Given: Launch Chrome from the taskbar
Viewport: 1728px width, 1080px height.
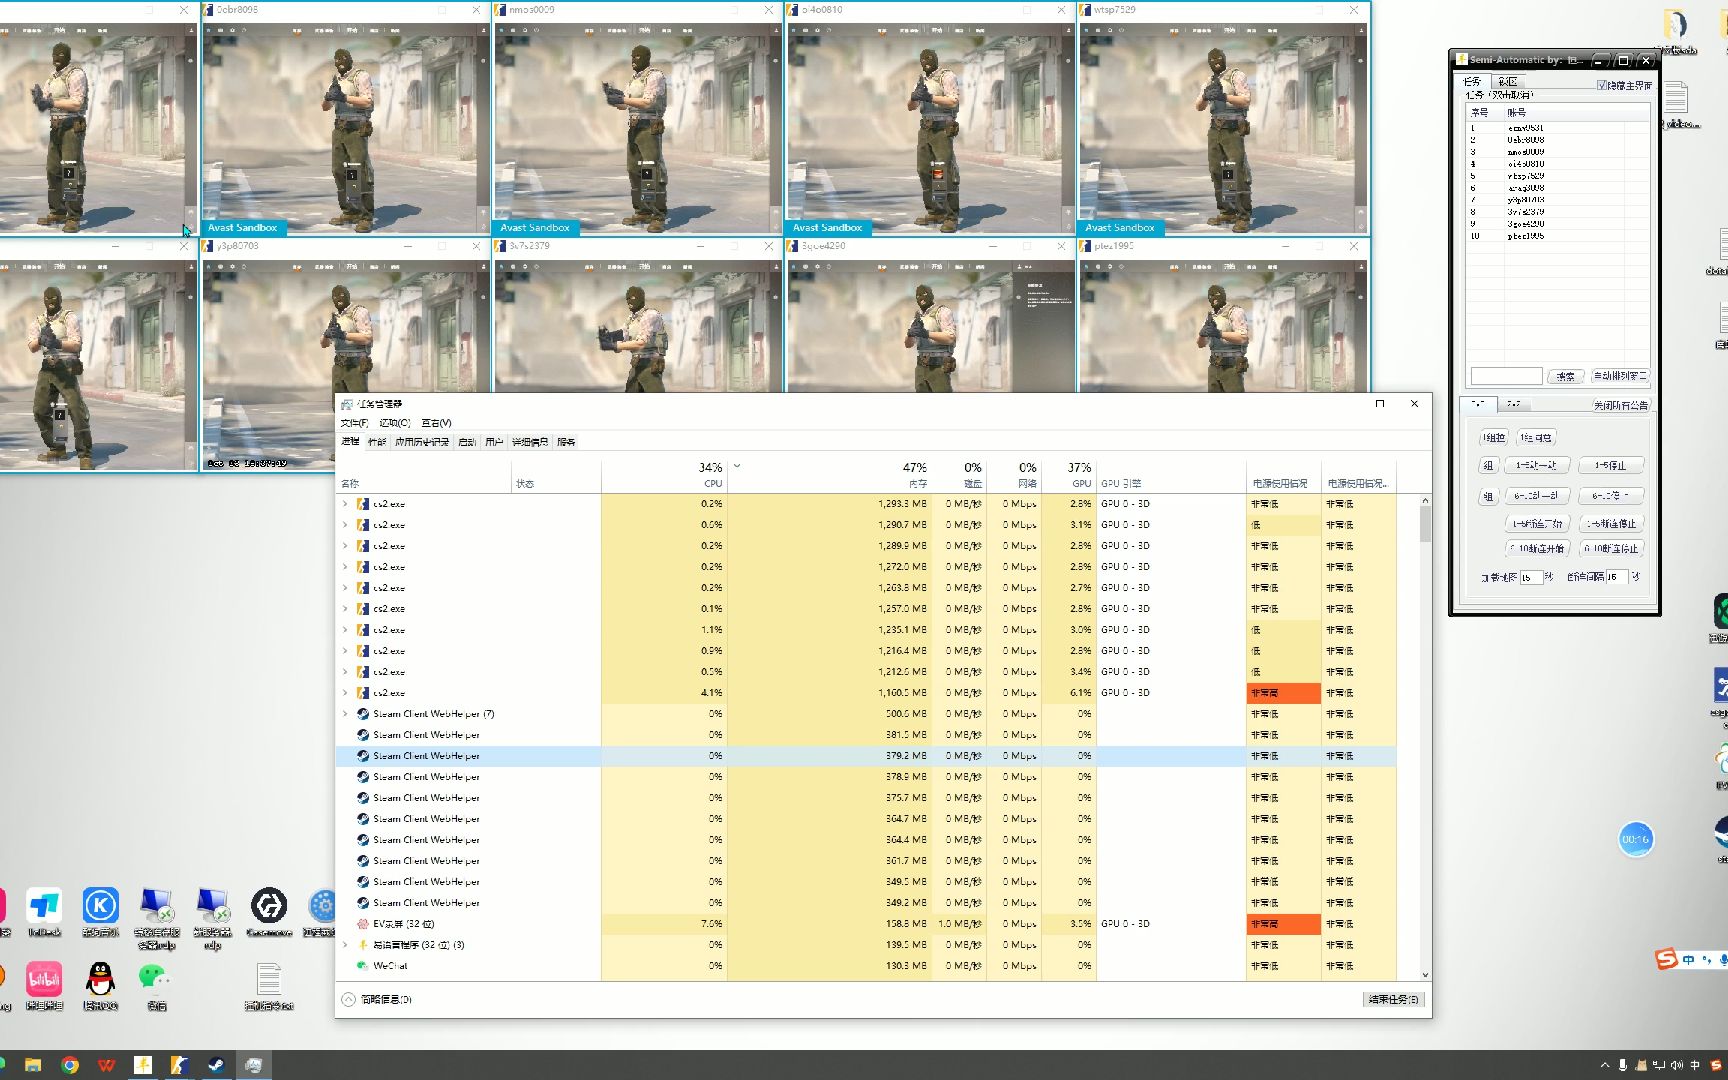Looking at the screenshot, I should [70, 1065].
